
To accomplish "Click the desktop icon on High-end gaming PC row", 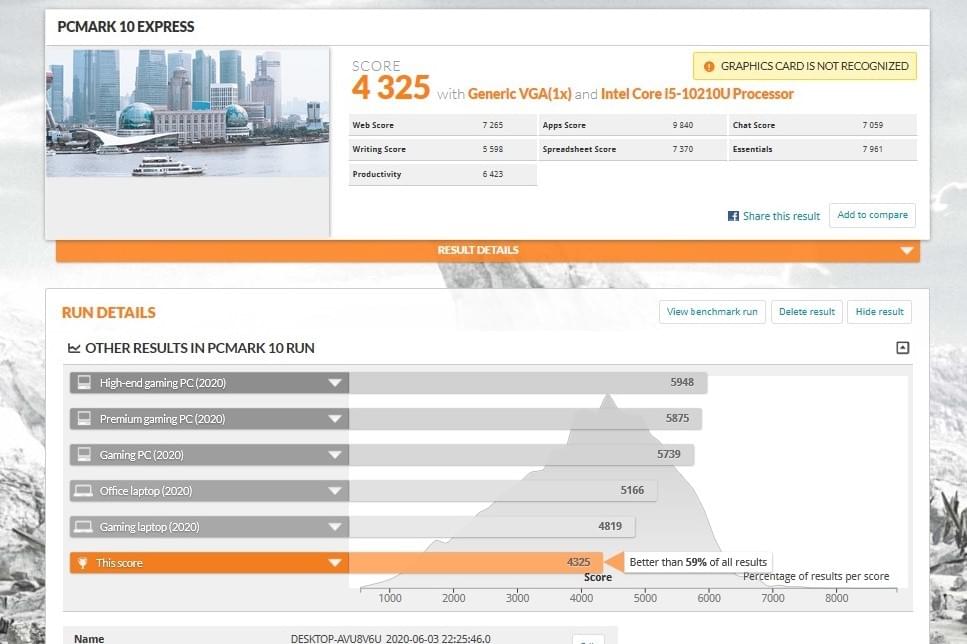I will tap(84, 382).
